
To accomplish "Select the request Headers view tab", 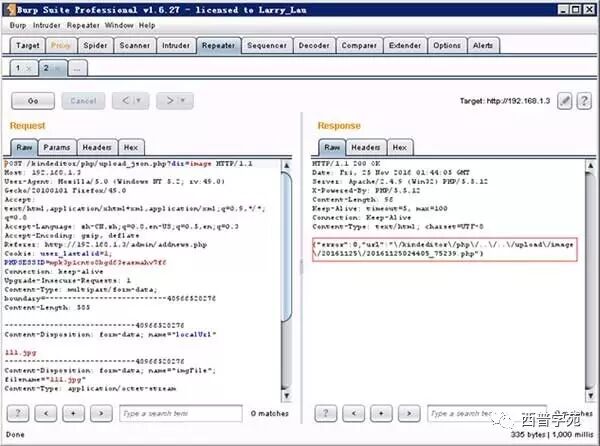I will pos(97,147).
